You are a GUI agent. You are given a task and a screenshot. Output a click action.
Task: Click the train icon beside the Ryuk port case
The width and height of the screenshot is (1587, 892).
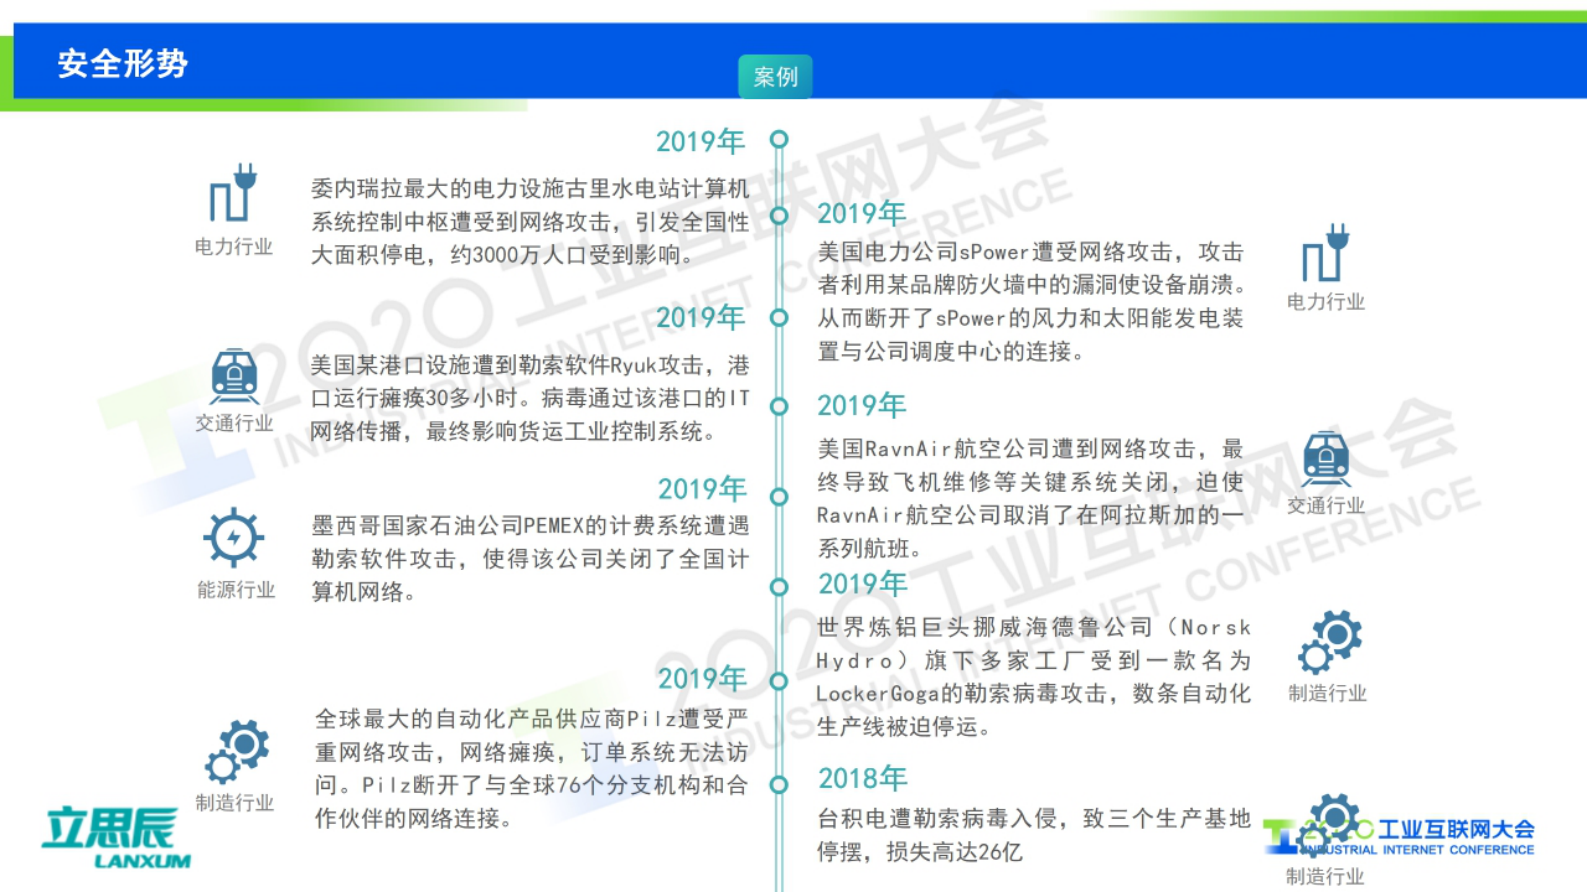point(234,376)
